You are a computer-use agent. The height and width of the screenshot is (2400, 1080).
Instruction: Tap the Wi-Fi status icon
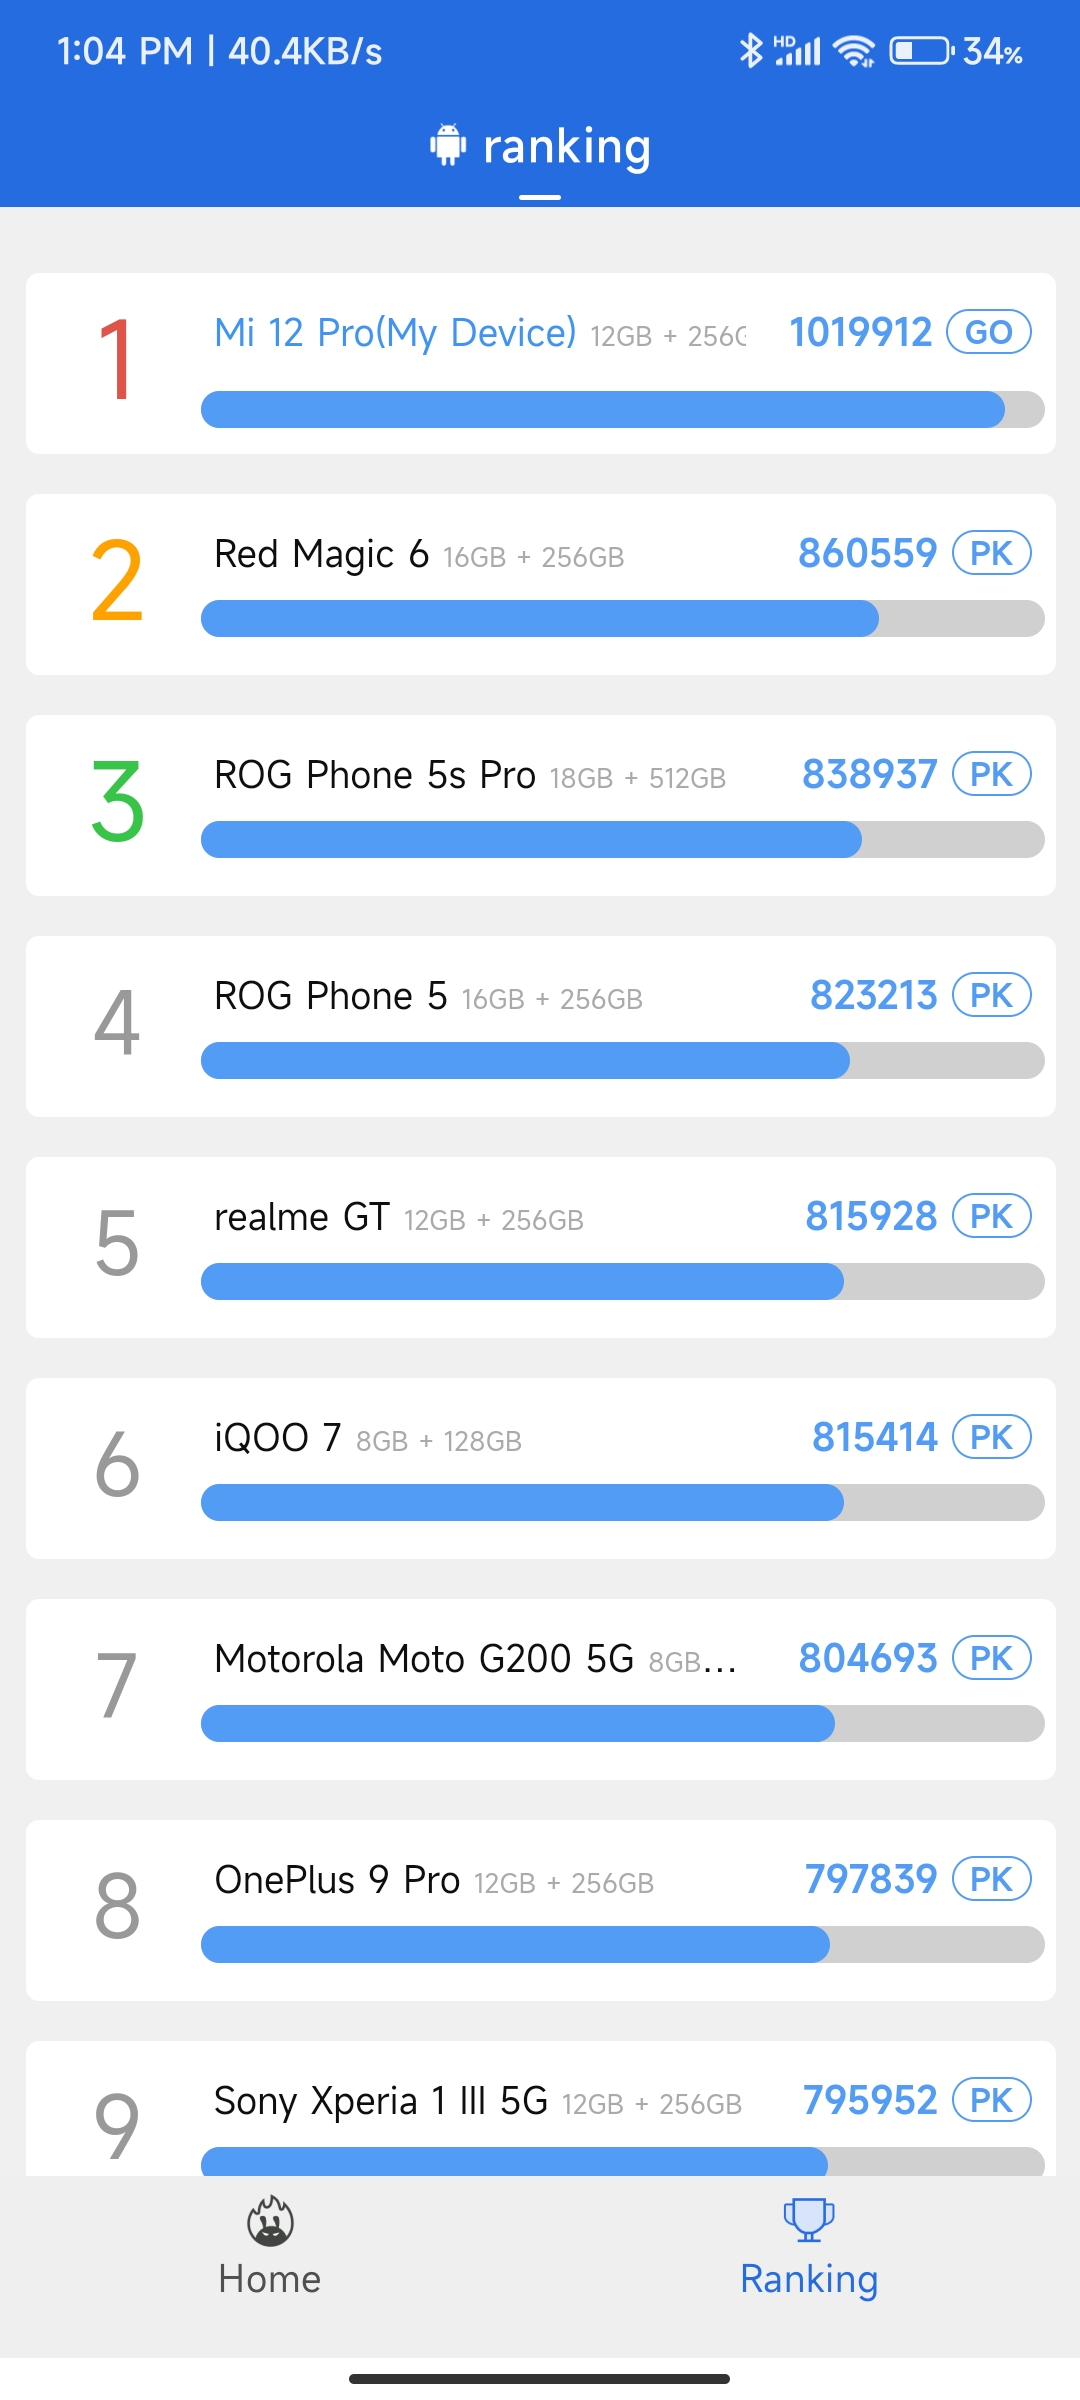click(x=854, y=51)
